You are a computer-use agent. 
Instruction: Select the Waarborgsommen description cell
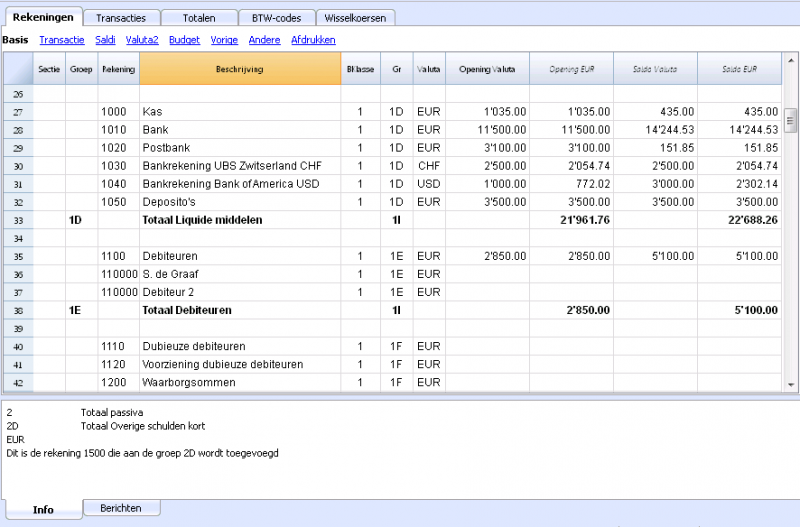pyautogui.click(x=240, y=383)
